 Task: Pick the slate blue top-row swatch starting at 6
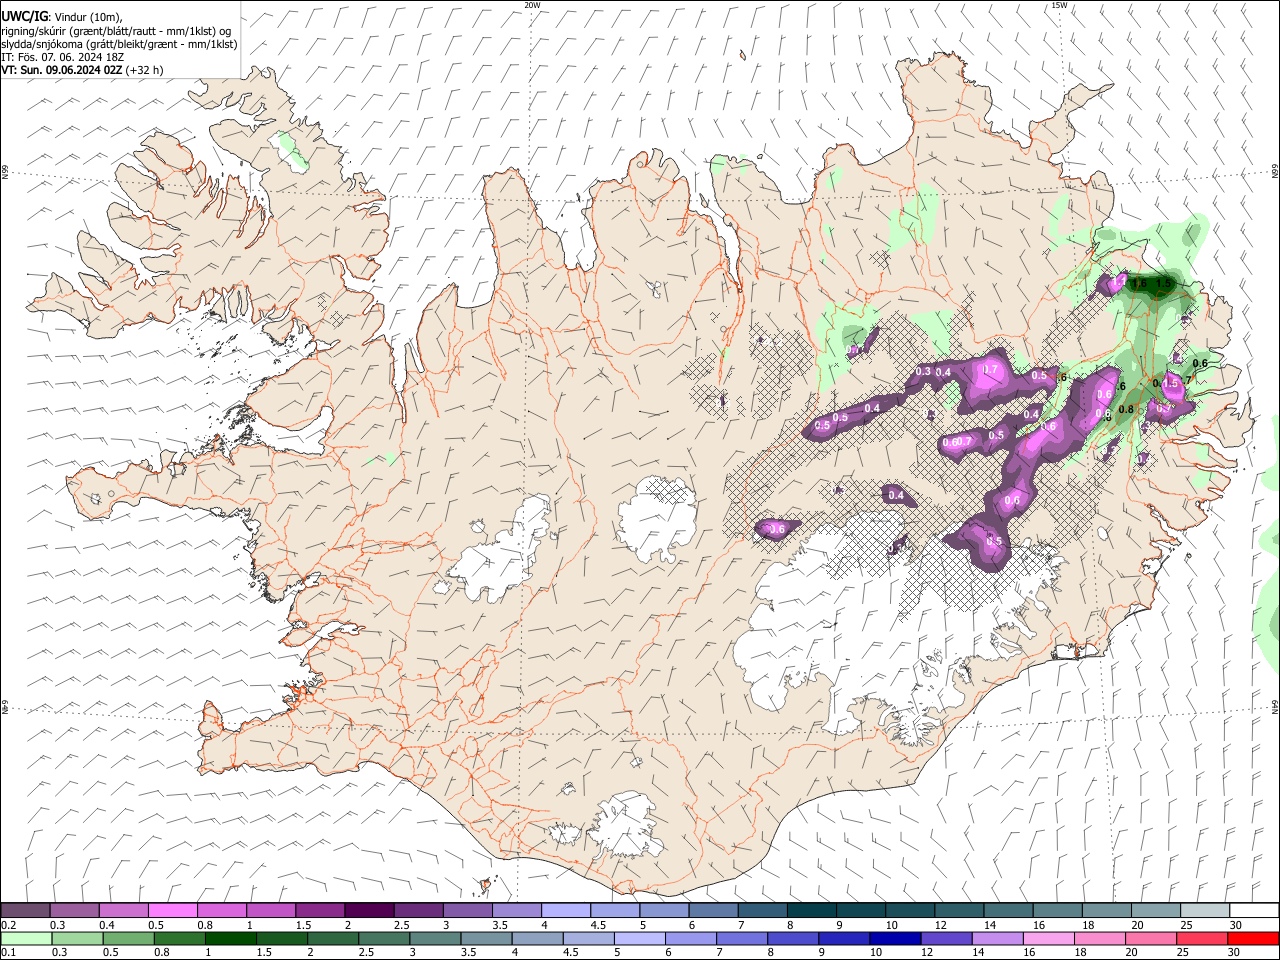tap(714, 910)
